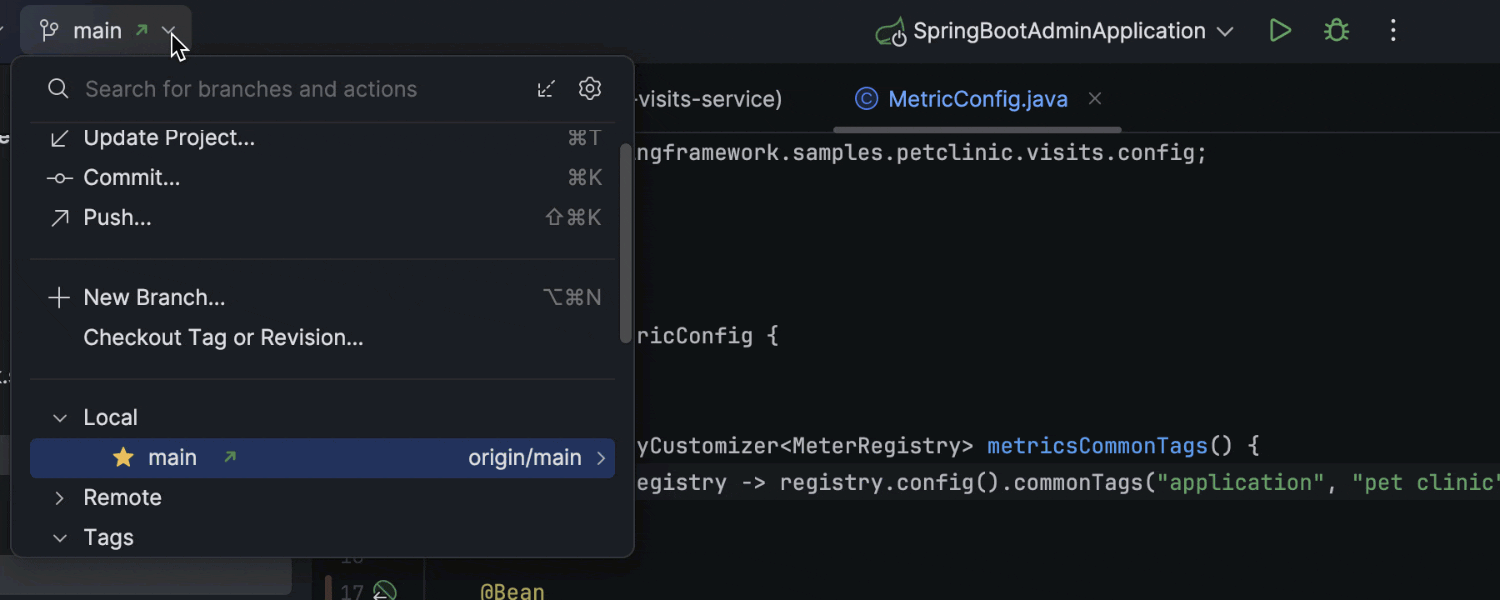Select Checkout Tag or Revision
This screenshot has width=1500, height=600.
(222, 337)
